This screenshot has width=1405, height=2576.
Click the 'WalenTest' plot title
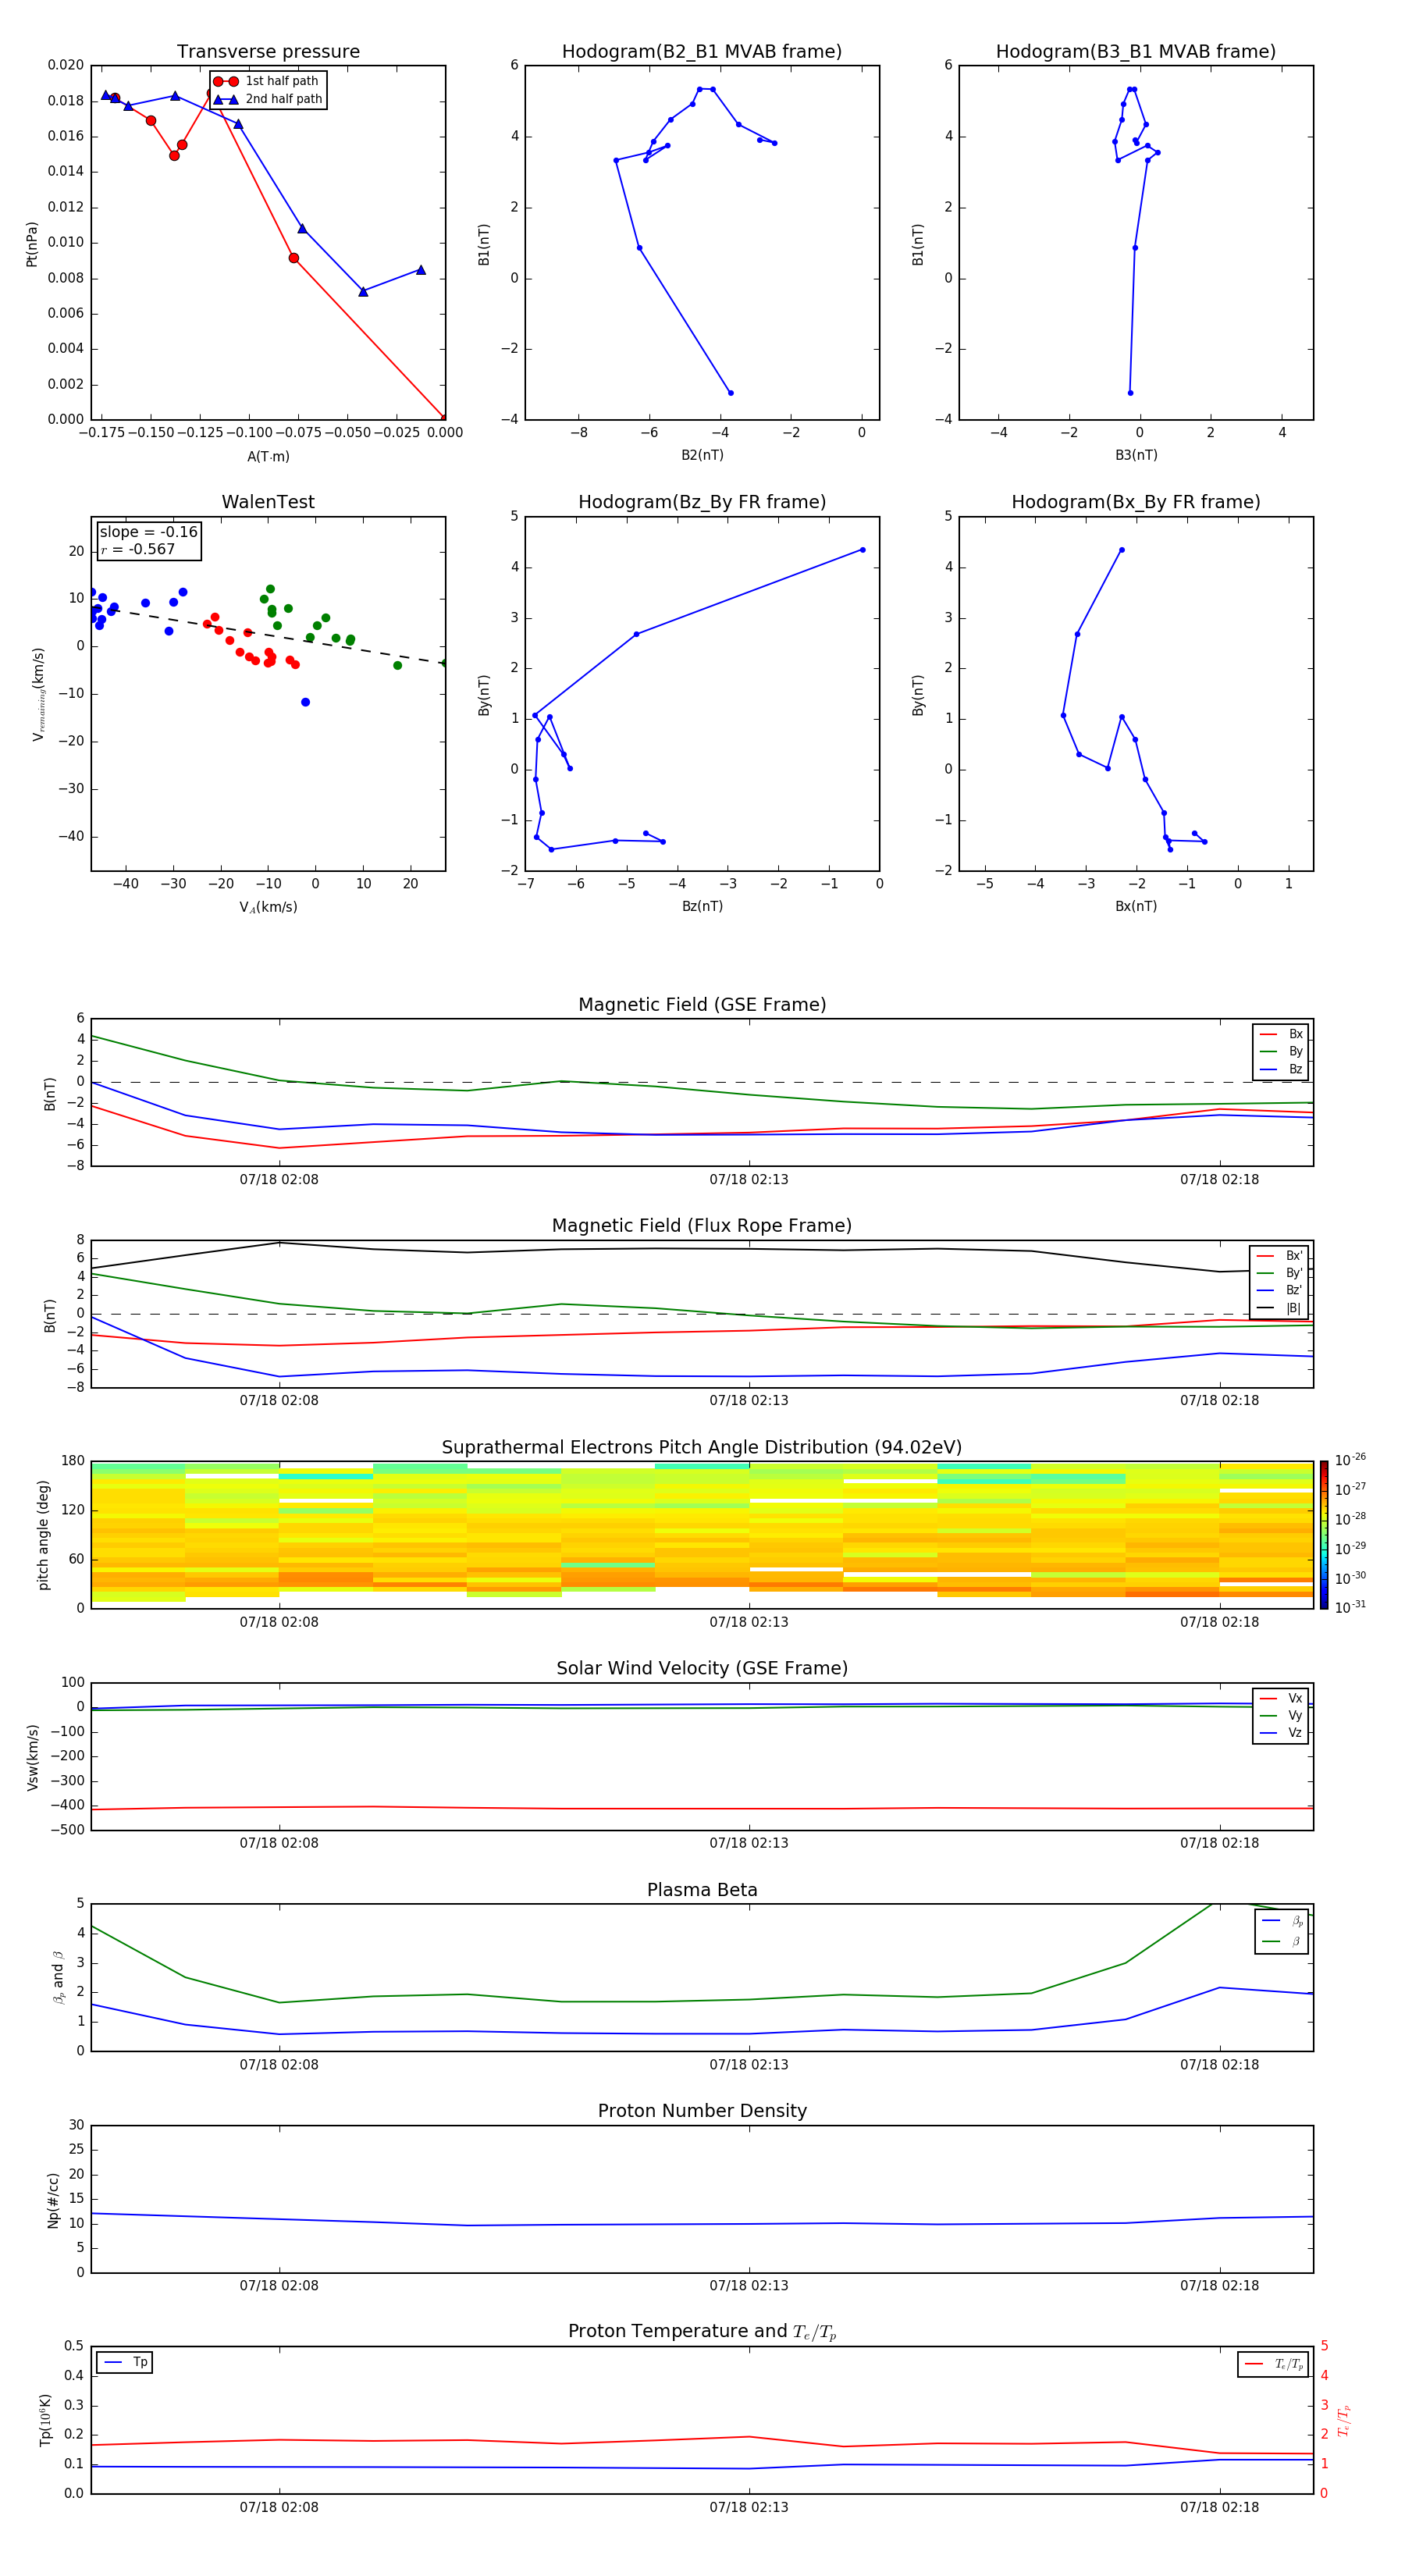click(268, 502)
